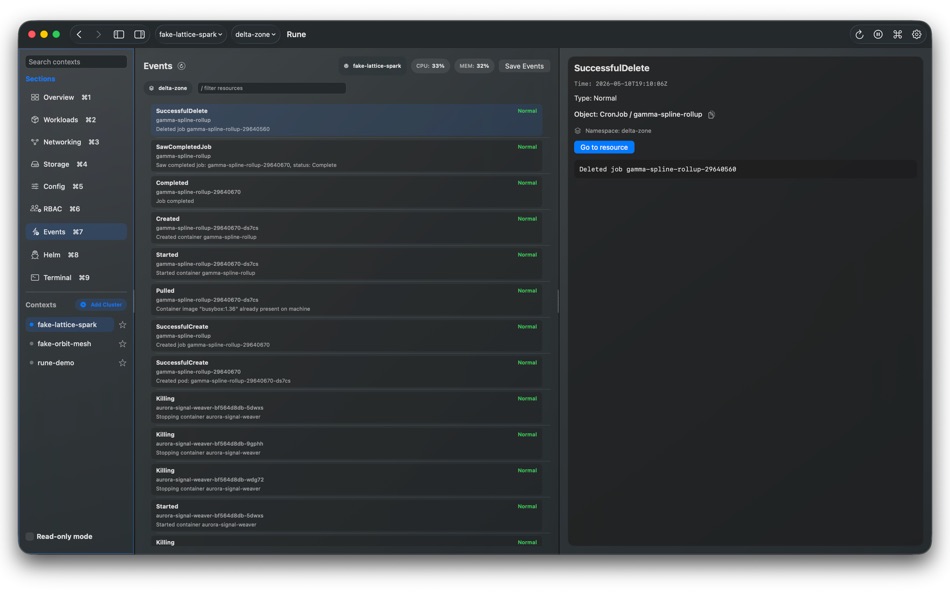Click the namespace icon beside 'Namespace: delta-zone'
Viewport: 950px width, 594px height.
(577, 131)
